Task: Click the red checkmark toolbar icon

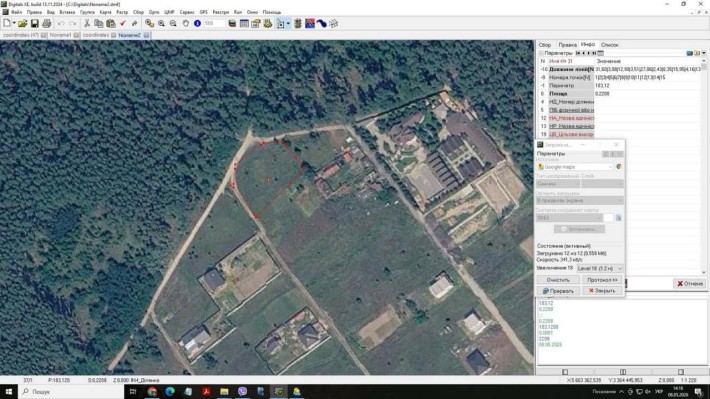Action: [x=123, y=24]
